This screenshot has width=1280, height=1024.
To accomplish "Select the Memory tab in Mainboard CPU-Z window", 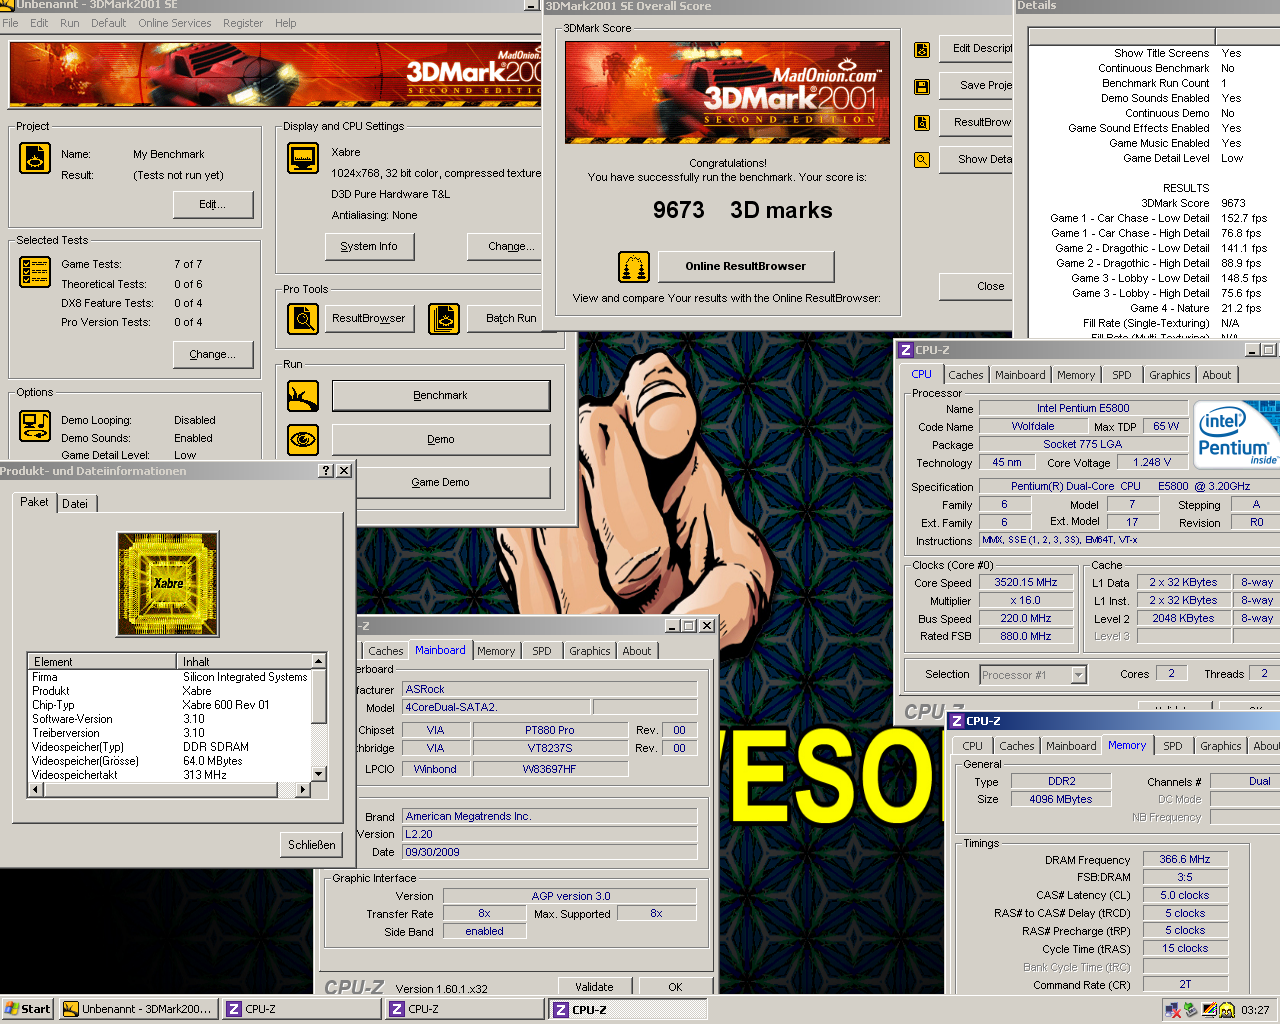I will (x=496, y=651).
